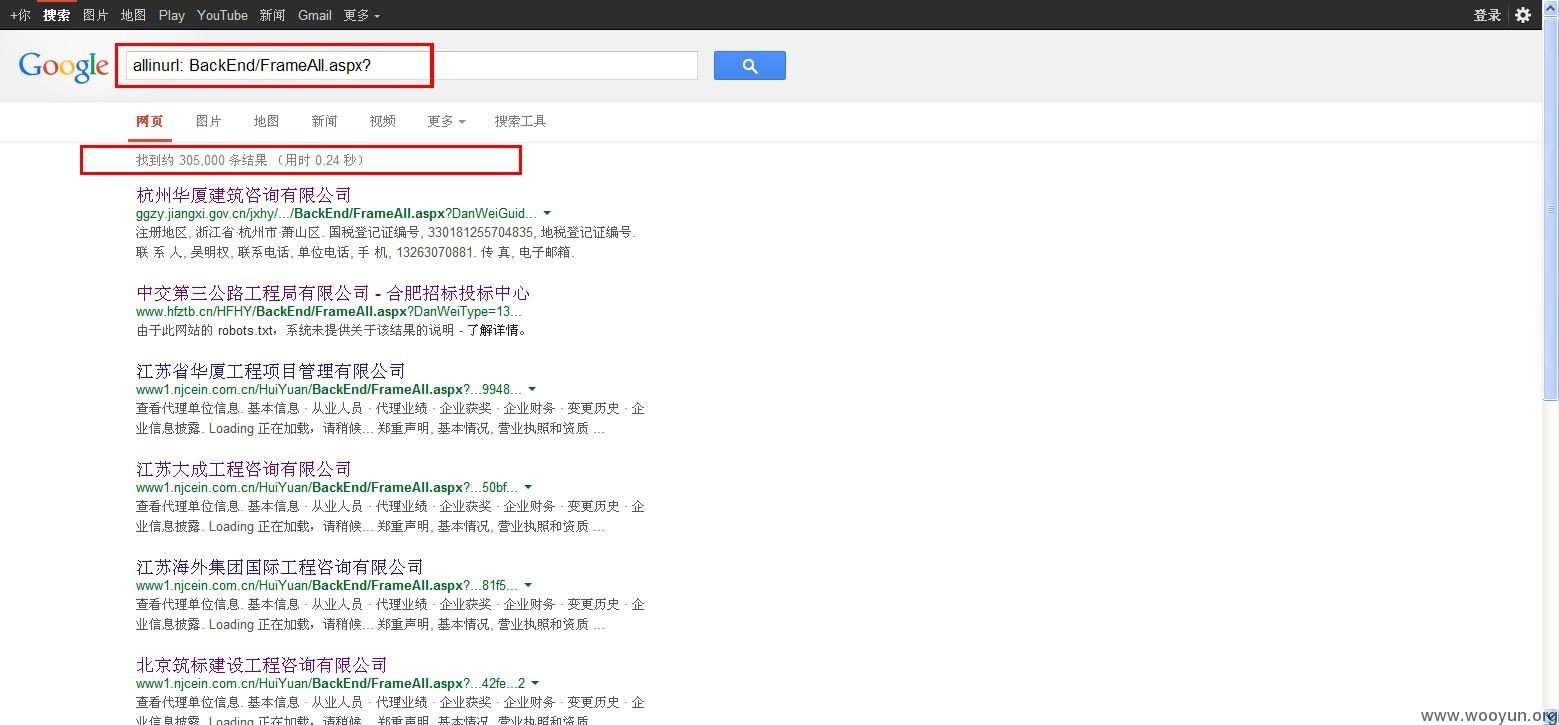The image size is (1559, 725).
Task: Open 地图 in the top black bar
Action: (133, 15)
